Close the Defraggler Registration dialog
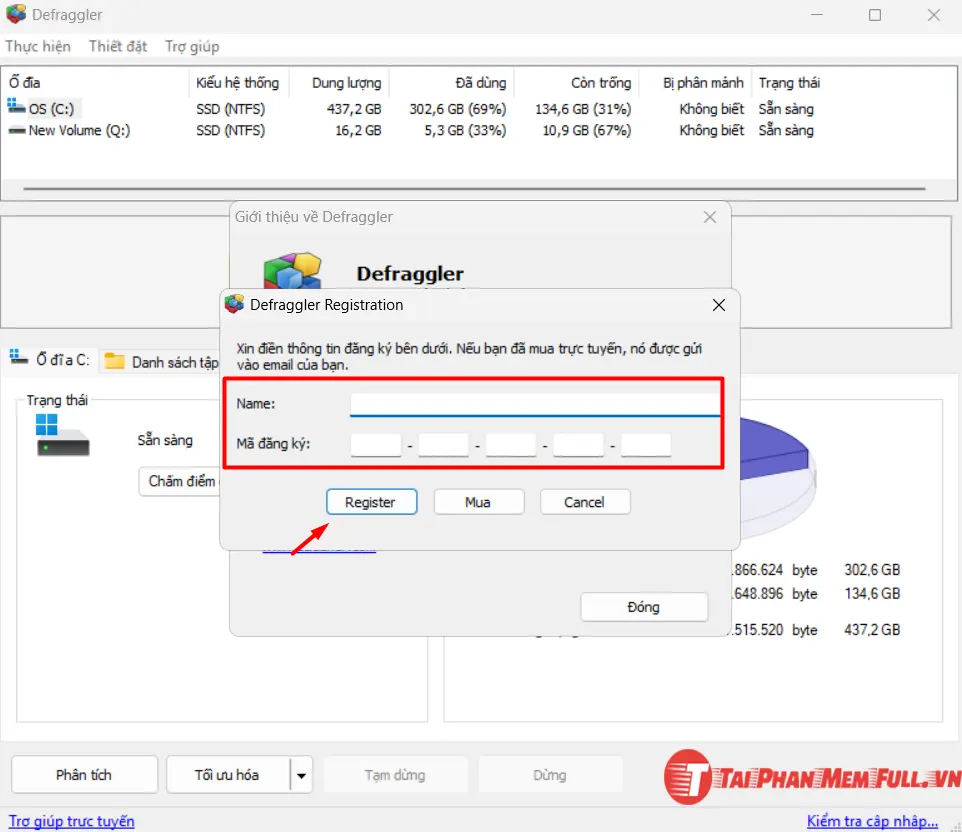Screen dimensions: 962x832 click(x=718, y=305)
